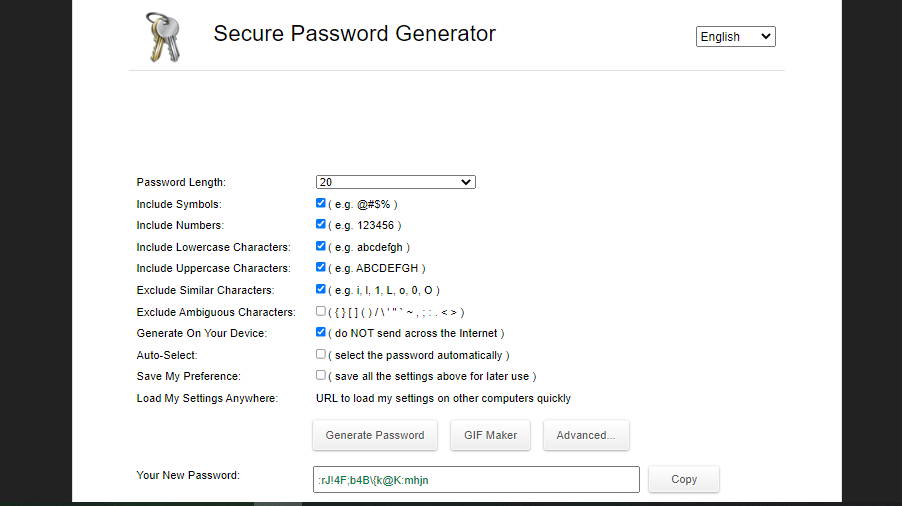Click the keys logo icon
902x506 pixels.
click(x=164, y=36)
